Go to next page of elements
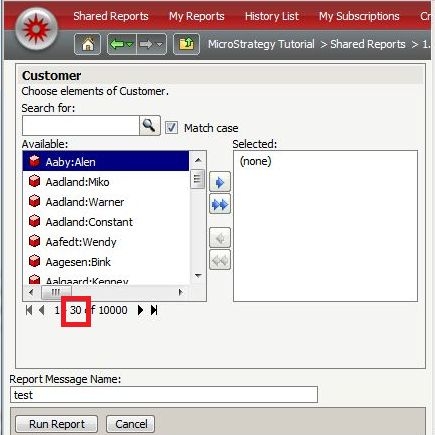Screen dimensions: 435x435 point(140,310)
